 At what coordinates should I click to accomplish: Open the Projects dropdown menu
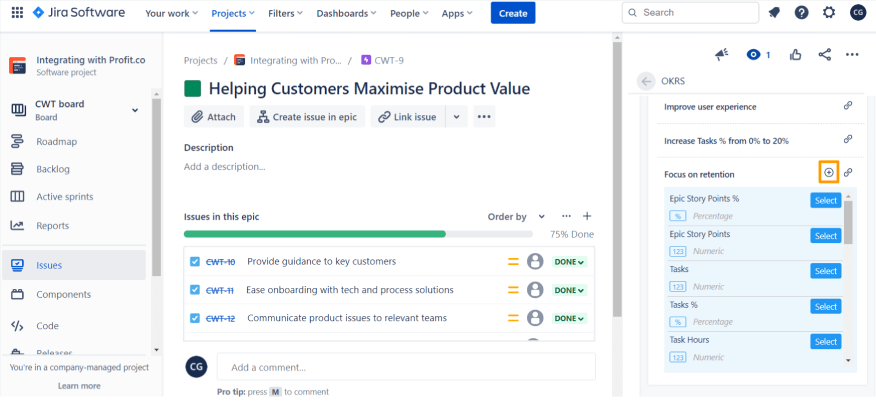click(x=233, y=13)
